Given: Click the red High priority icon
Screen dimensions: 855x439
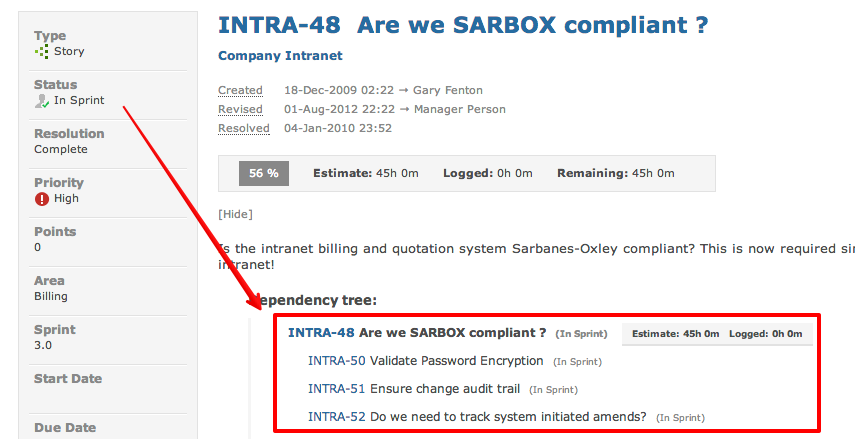Looking at the screenshot, I should coord(41,199).
